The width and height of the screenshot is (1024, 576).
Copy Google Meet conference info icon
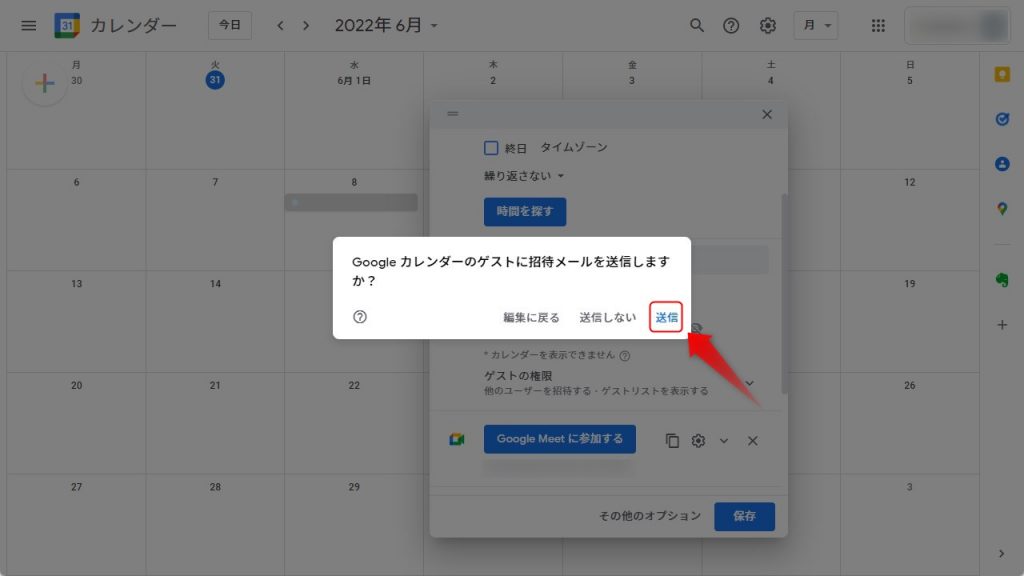pyautogui.click(x=672, y=440)
